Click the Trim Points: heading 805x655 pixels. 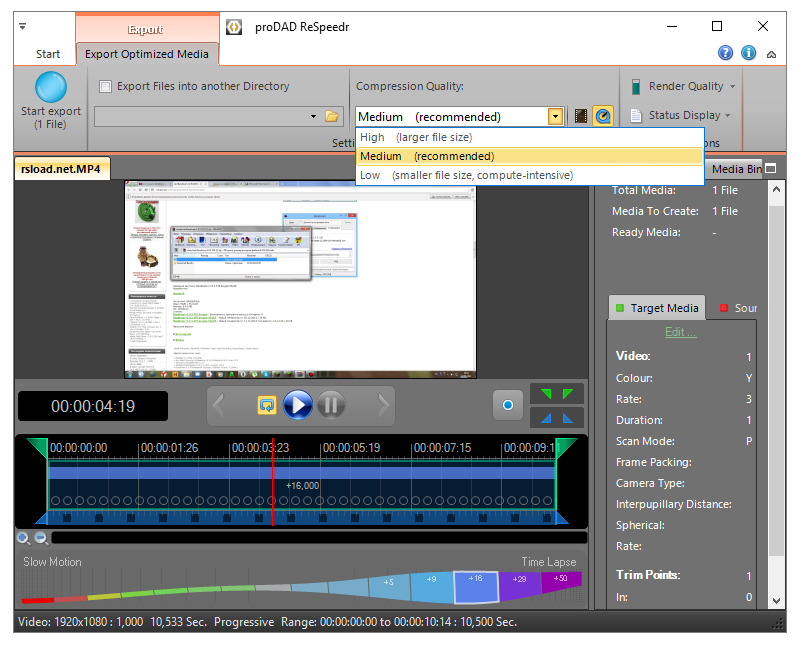tap(648, 575)
